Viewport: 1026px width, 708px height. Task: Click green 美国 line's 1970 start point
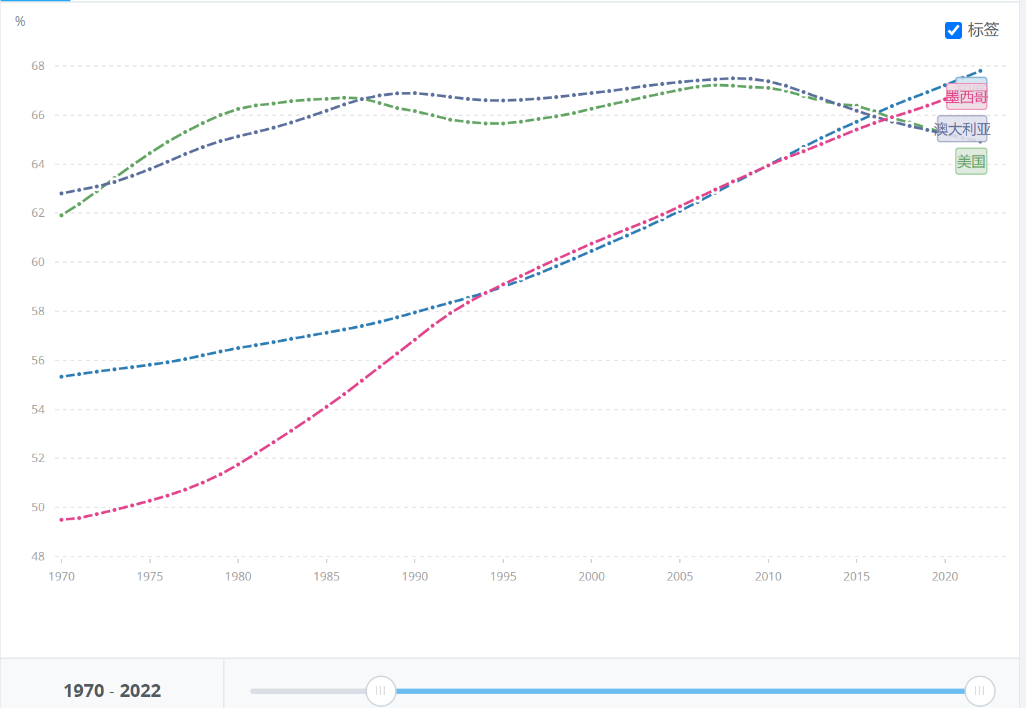(x=62, y=215)
